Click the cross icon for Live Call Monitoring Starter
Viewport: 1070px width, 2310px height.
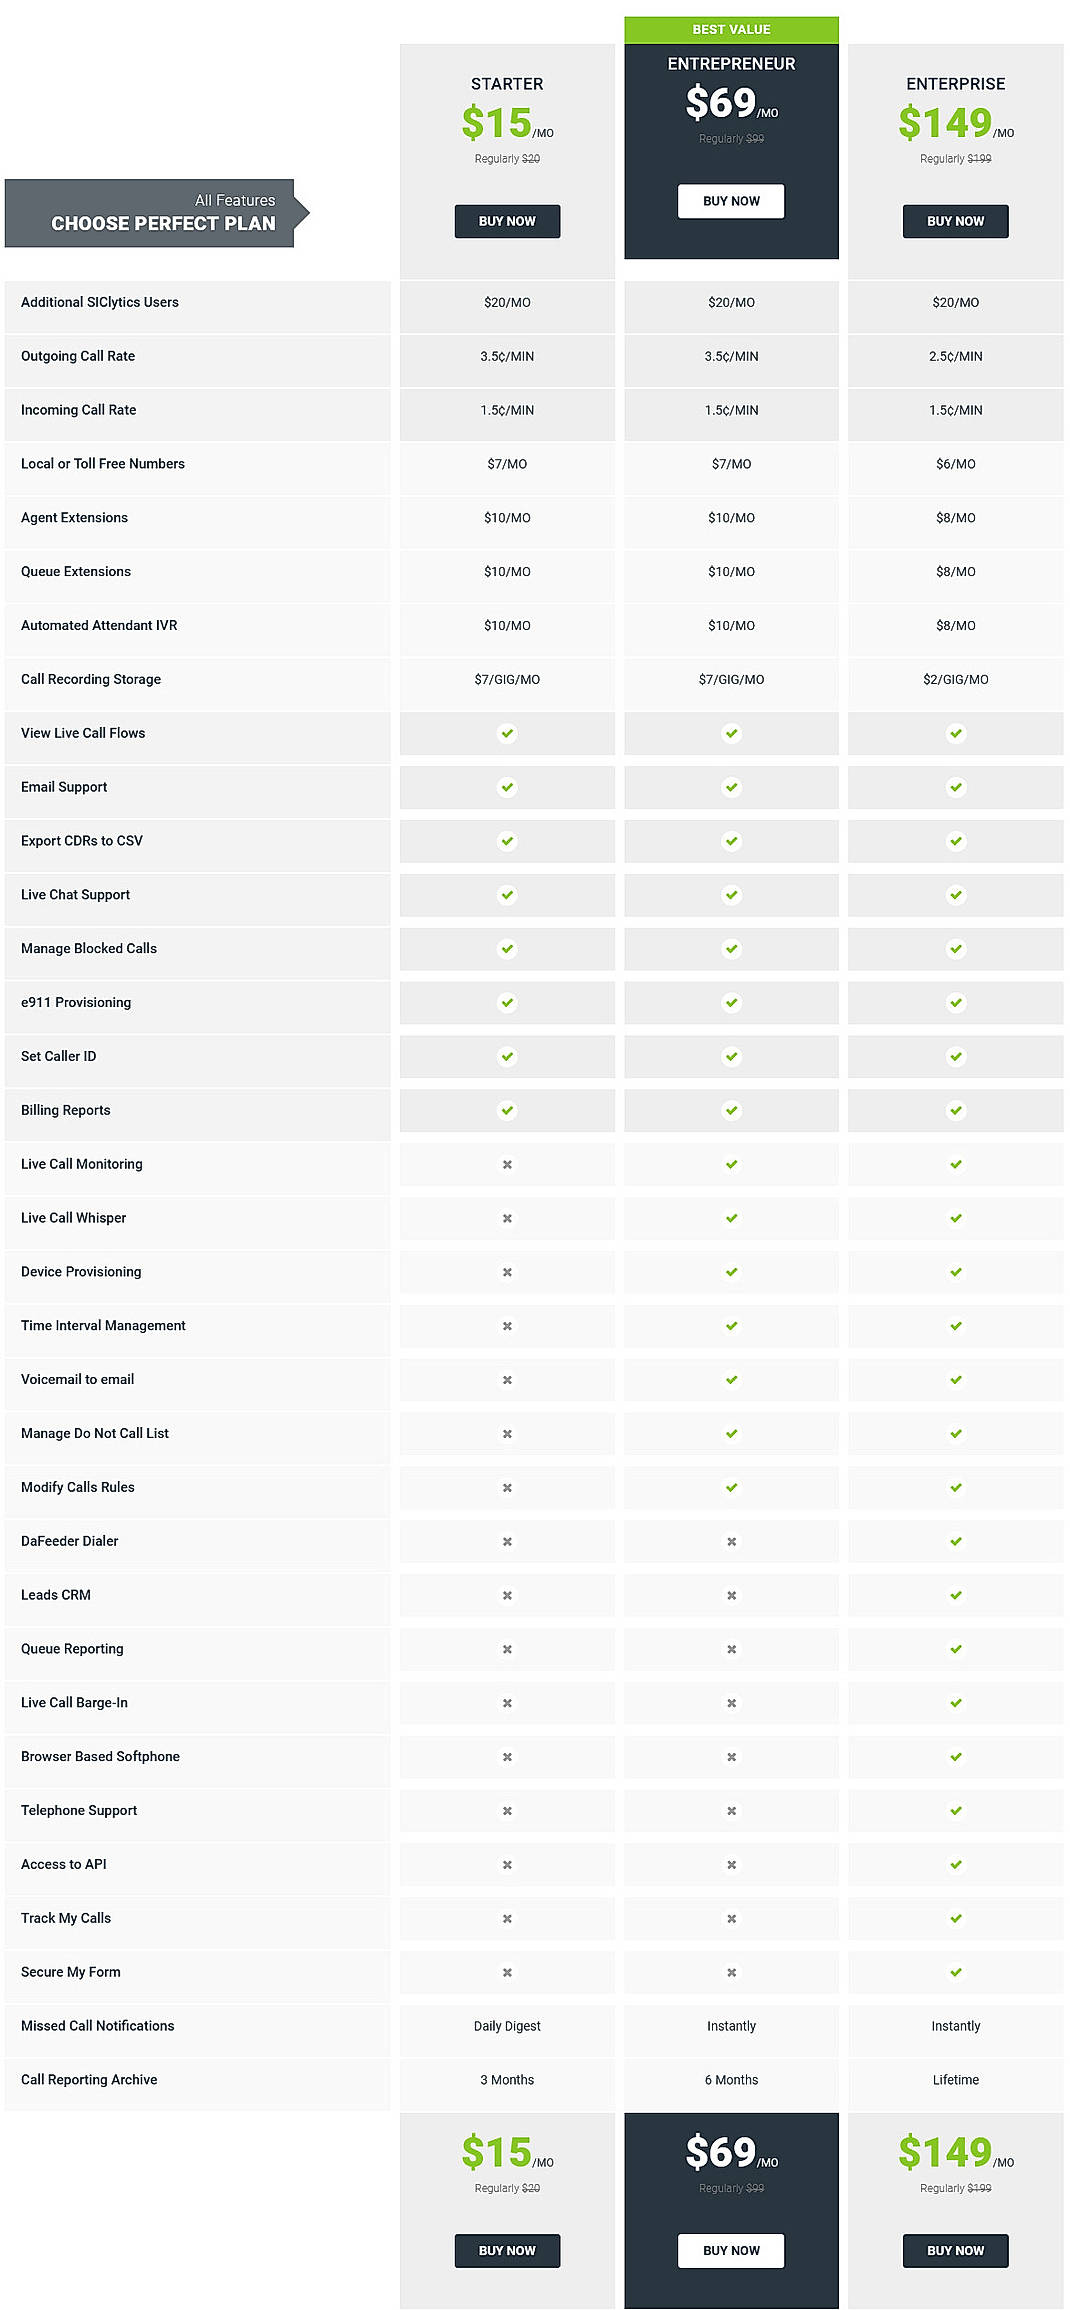pos(507,1164)
